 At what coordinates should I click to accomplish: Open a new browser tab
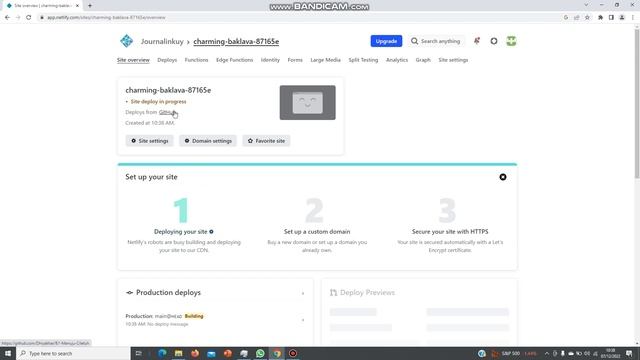coord(90,6)
